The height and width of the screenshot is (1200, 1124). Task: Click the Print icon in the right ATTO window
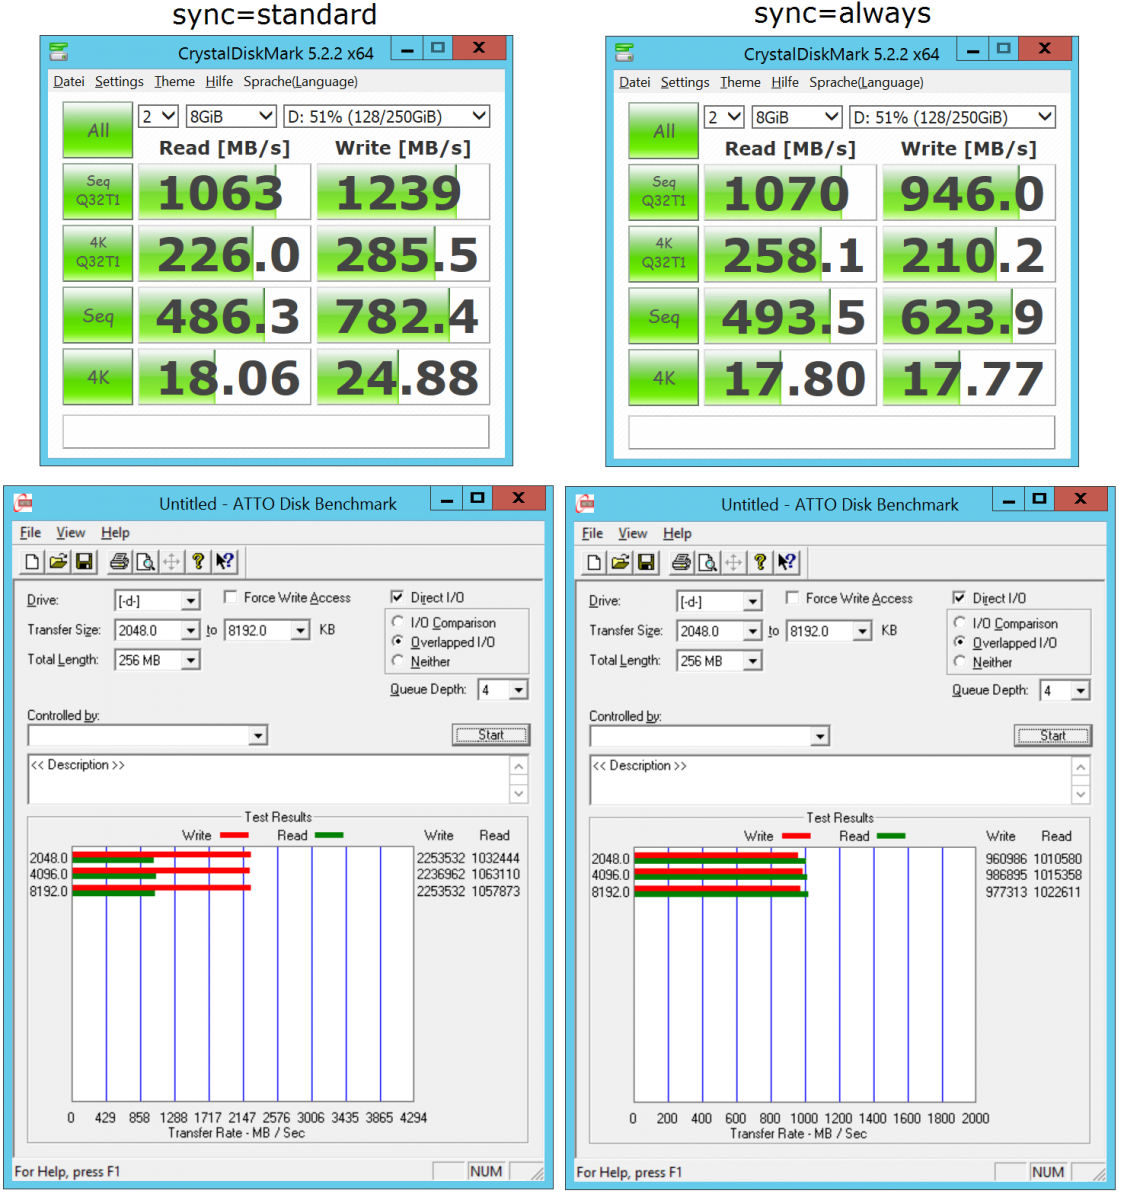tap(681, 563)
